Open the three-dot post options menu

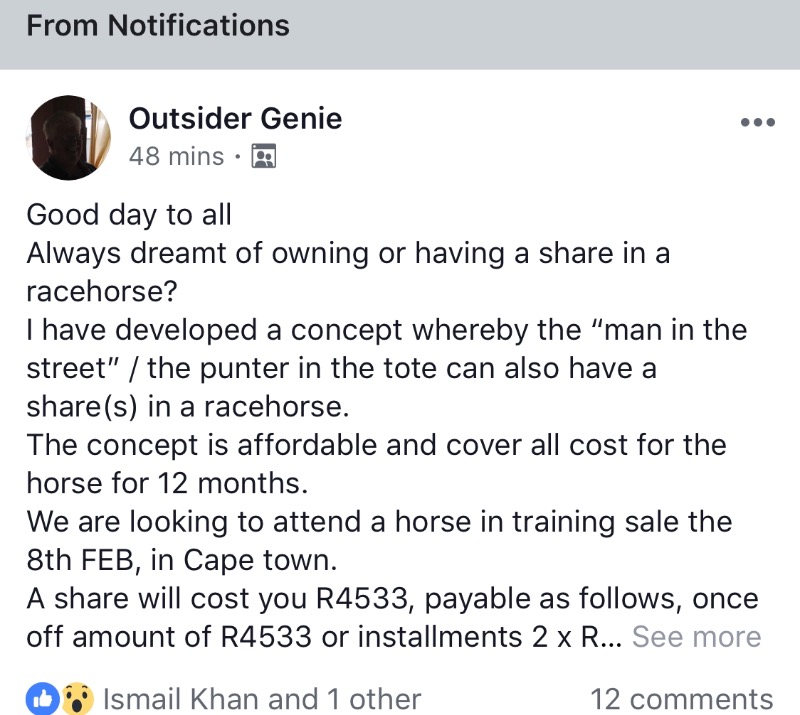(x=757, y=123)
